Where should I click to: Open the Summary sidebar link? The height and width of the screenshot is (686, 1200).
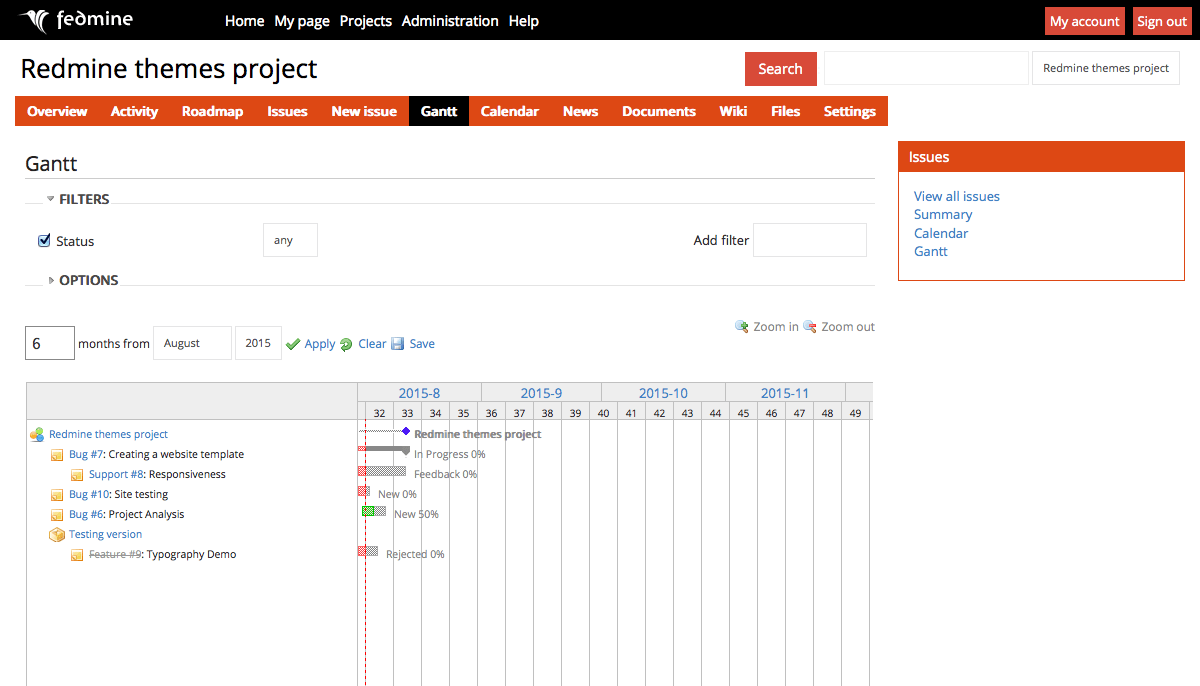click(943, 214)
